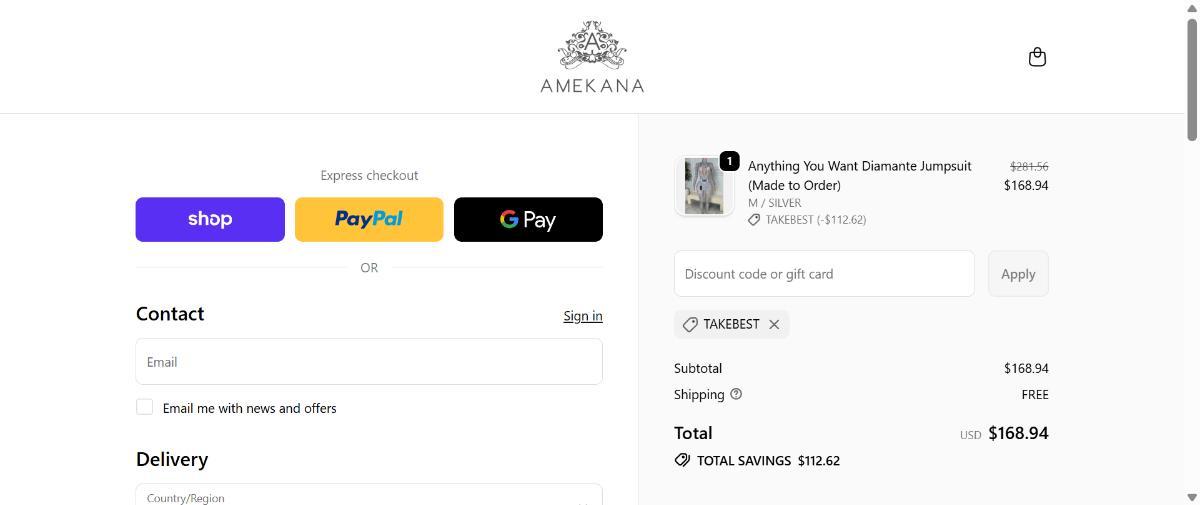
Task: Click the Amekana logo
Action: [x=592, y=58]
